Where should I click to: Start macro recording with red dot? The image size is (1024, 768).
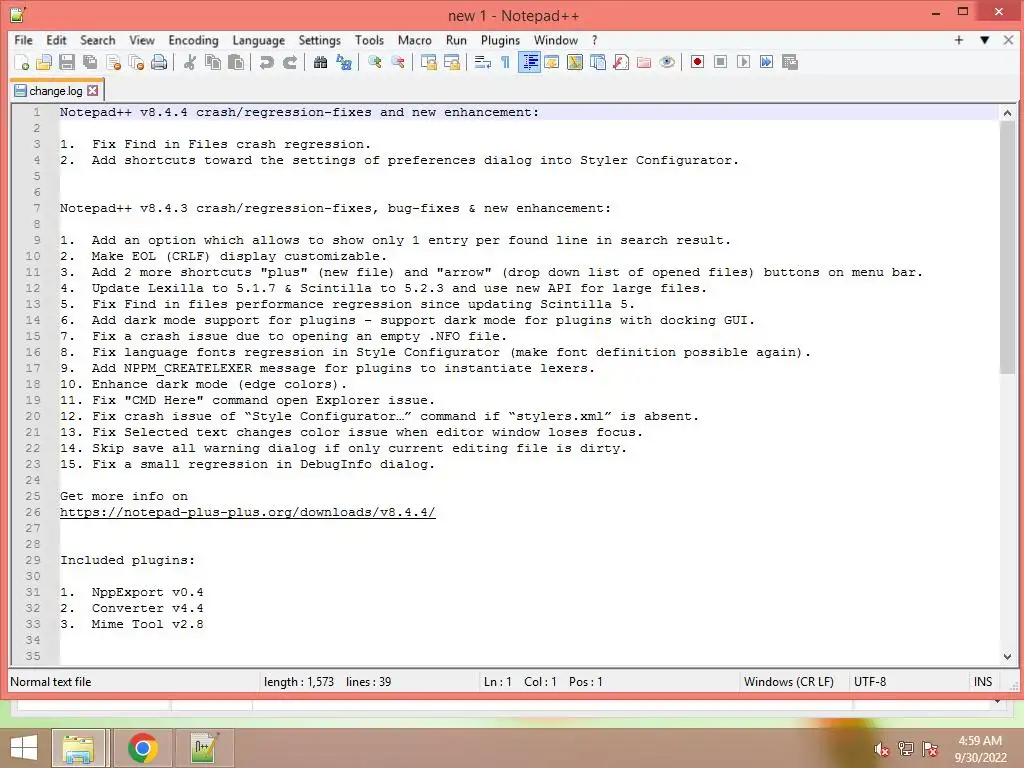697,62
